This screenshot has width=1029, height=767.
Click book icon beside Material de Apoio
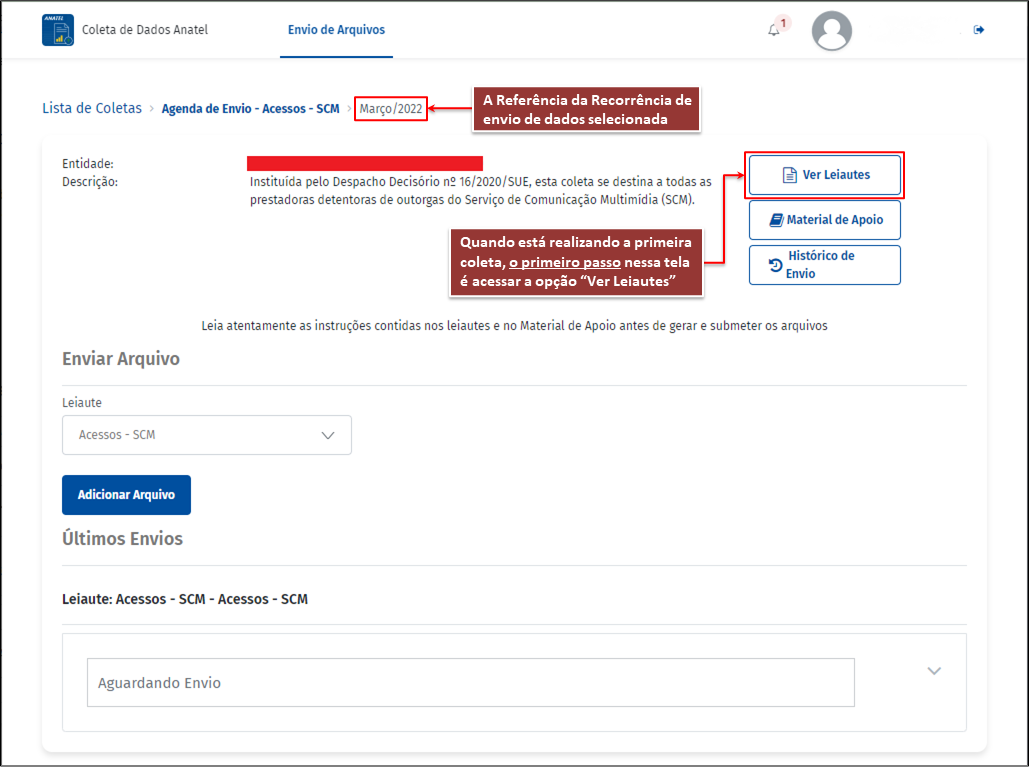coord(776,220)
